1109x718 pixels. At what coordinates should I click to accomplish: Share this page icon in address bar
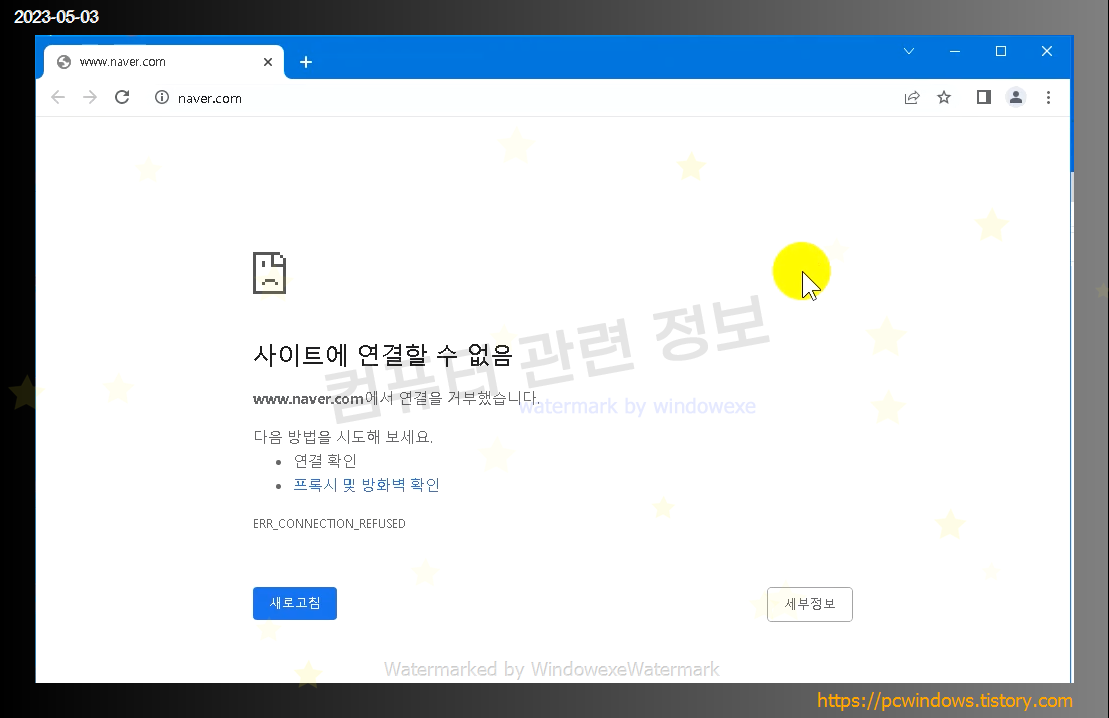[912, 98]
